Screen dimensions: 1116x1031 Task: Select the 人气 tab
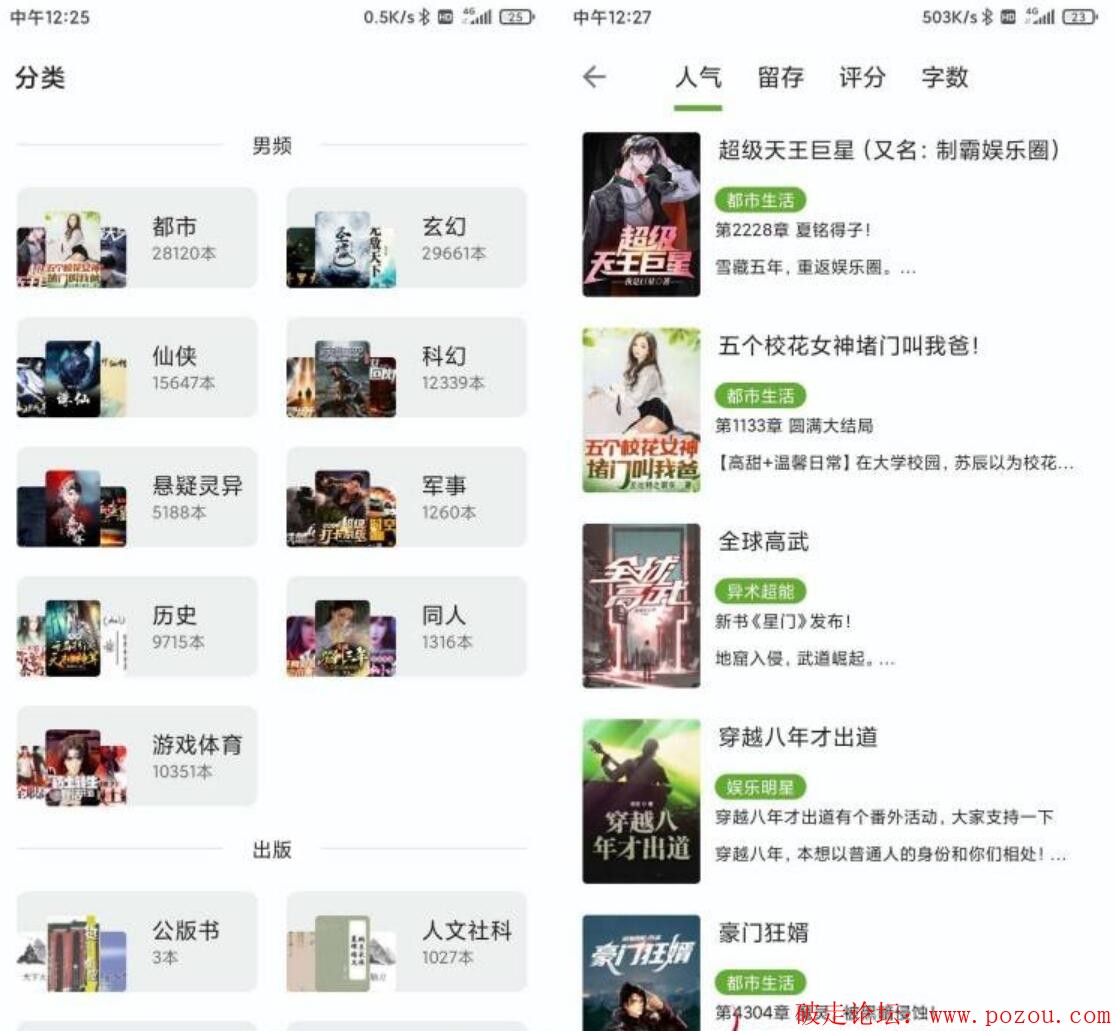coord(698,77)
